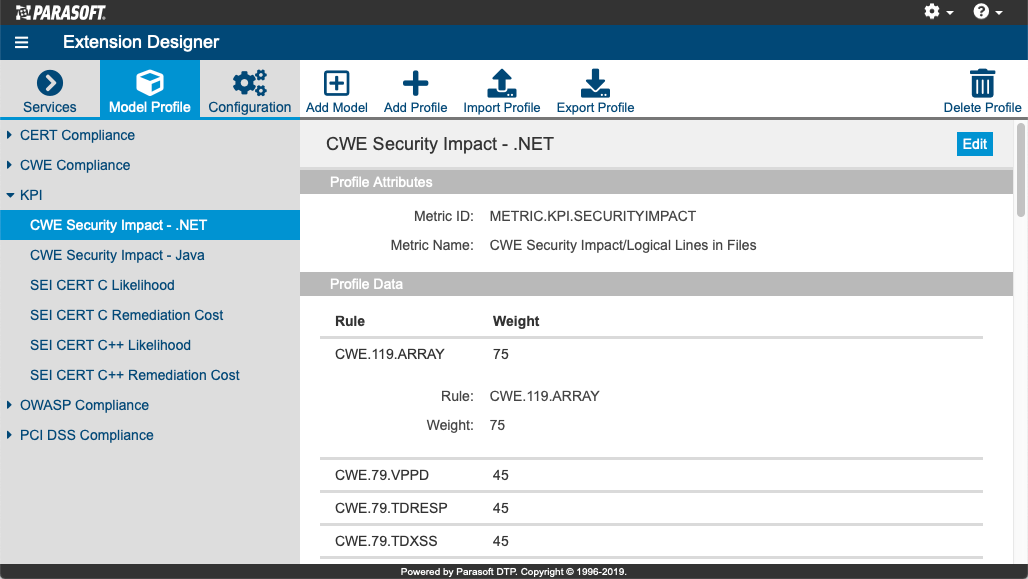Expand the OWASP Compliance tree node
Viewport: 1028px width, 579px height.
(x=9, y=405)
